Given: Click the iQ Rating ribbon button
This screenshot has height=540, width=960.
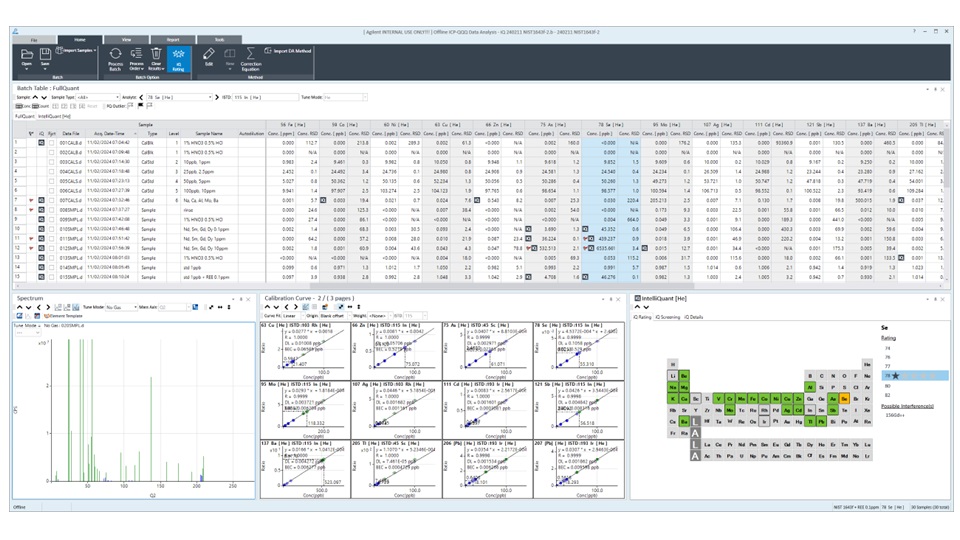Looking at the screenshot, I should point(178,58).
